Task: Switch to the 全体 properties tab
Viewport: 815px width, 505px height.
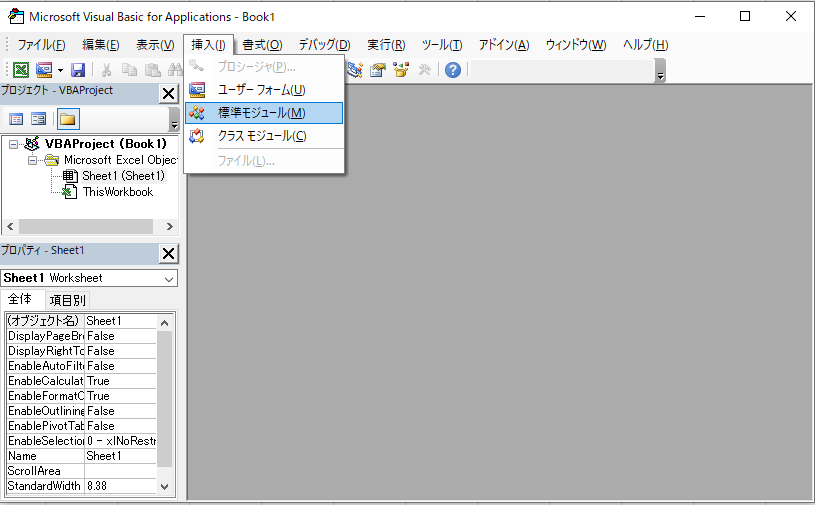Action: click(20, 299)
